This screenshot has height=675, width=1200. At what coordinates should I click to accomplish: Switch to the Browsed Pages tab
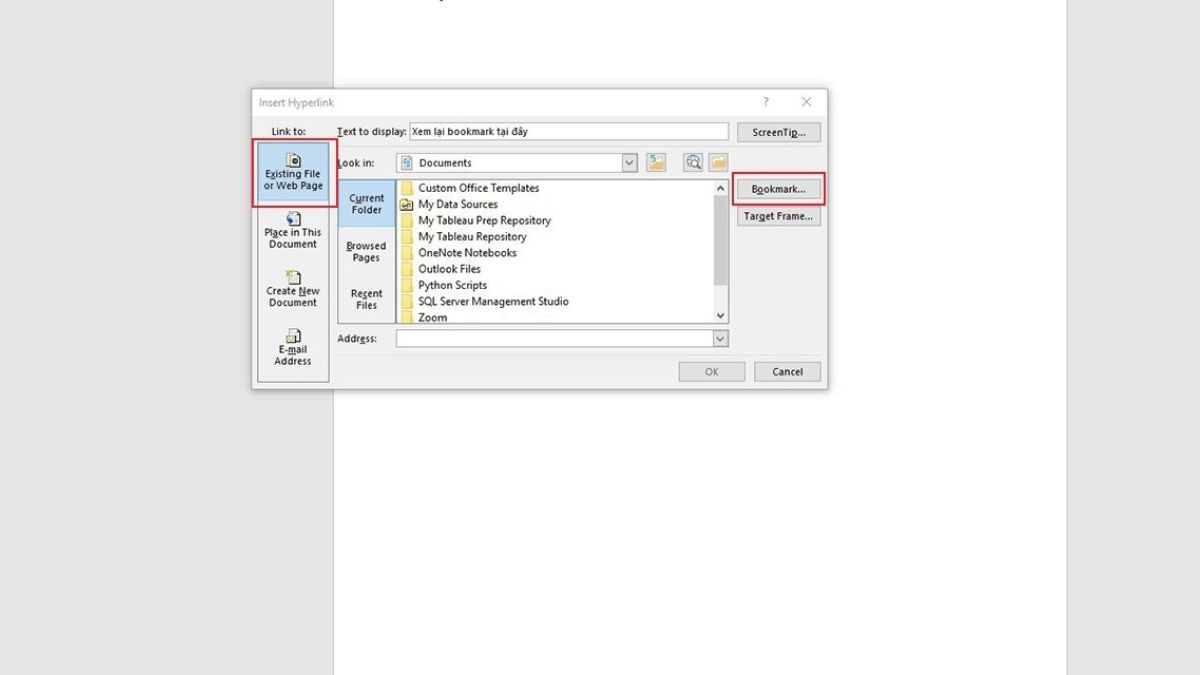[x=366, y=252]
